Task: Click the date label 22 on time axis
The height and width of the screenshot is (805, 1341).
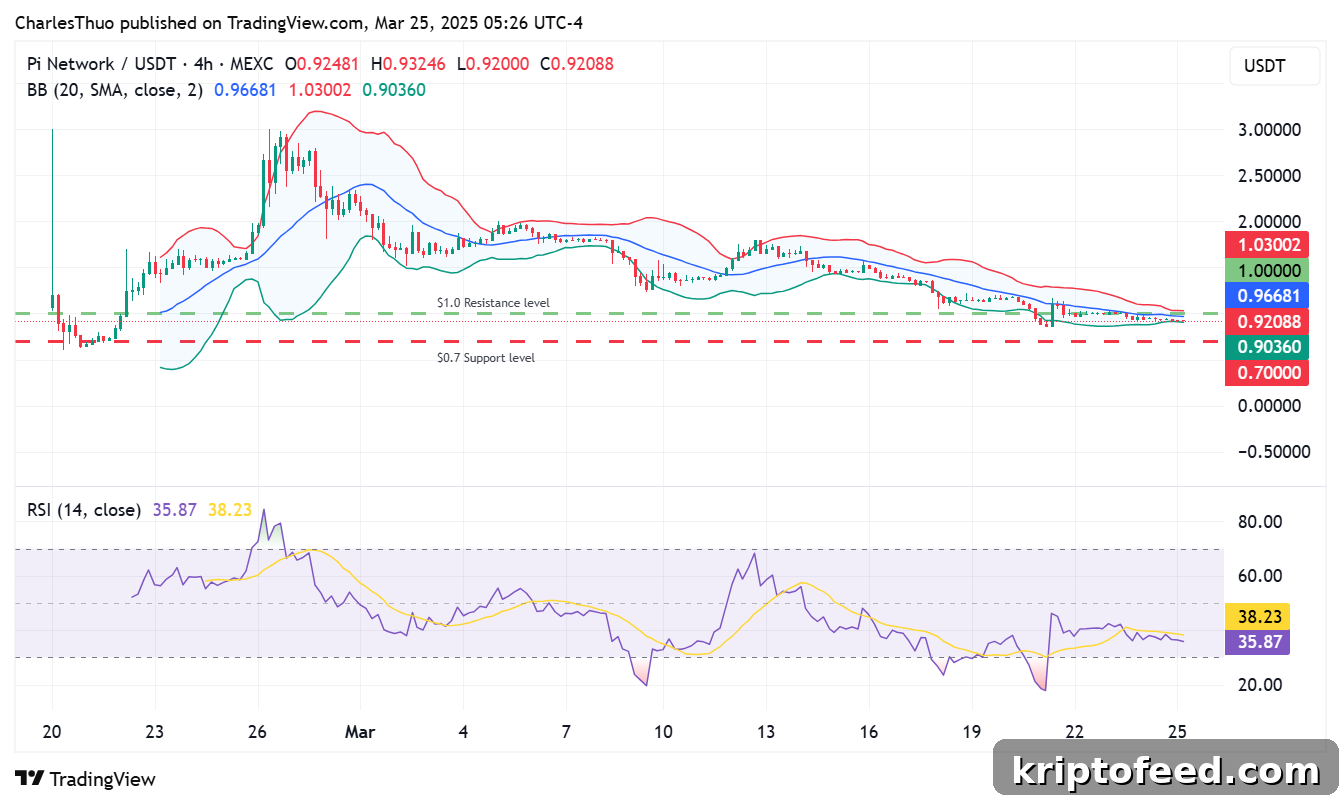Action: pyautogui.click(x=1075, y=732)
